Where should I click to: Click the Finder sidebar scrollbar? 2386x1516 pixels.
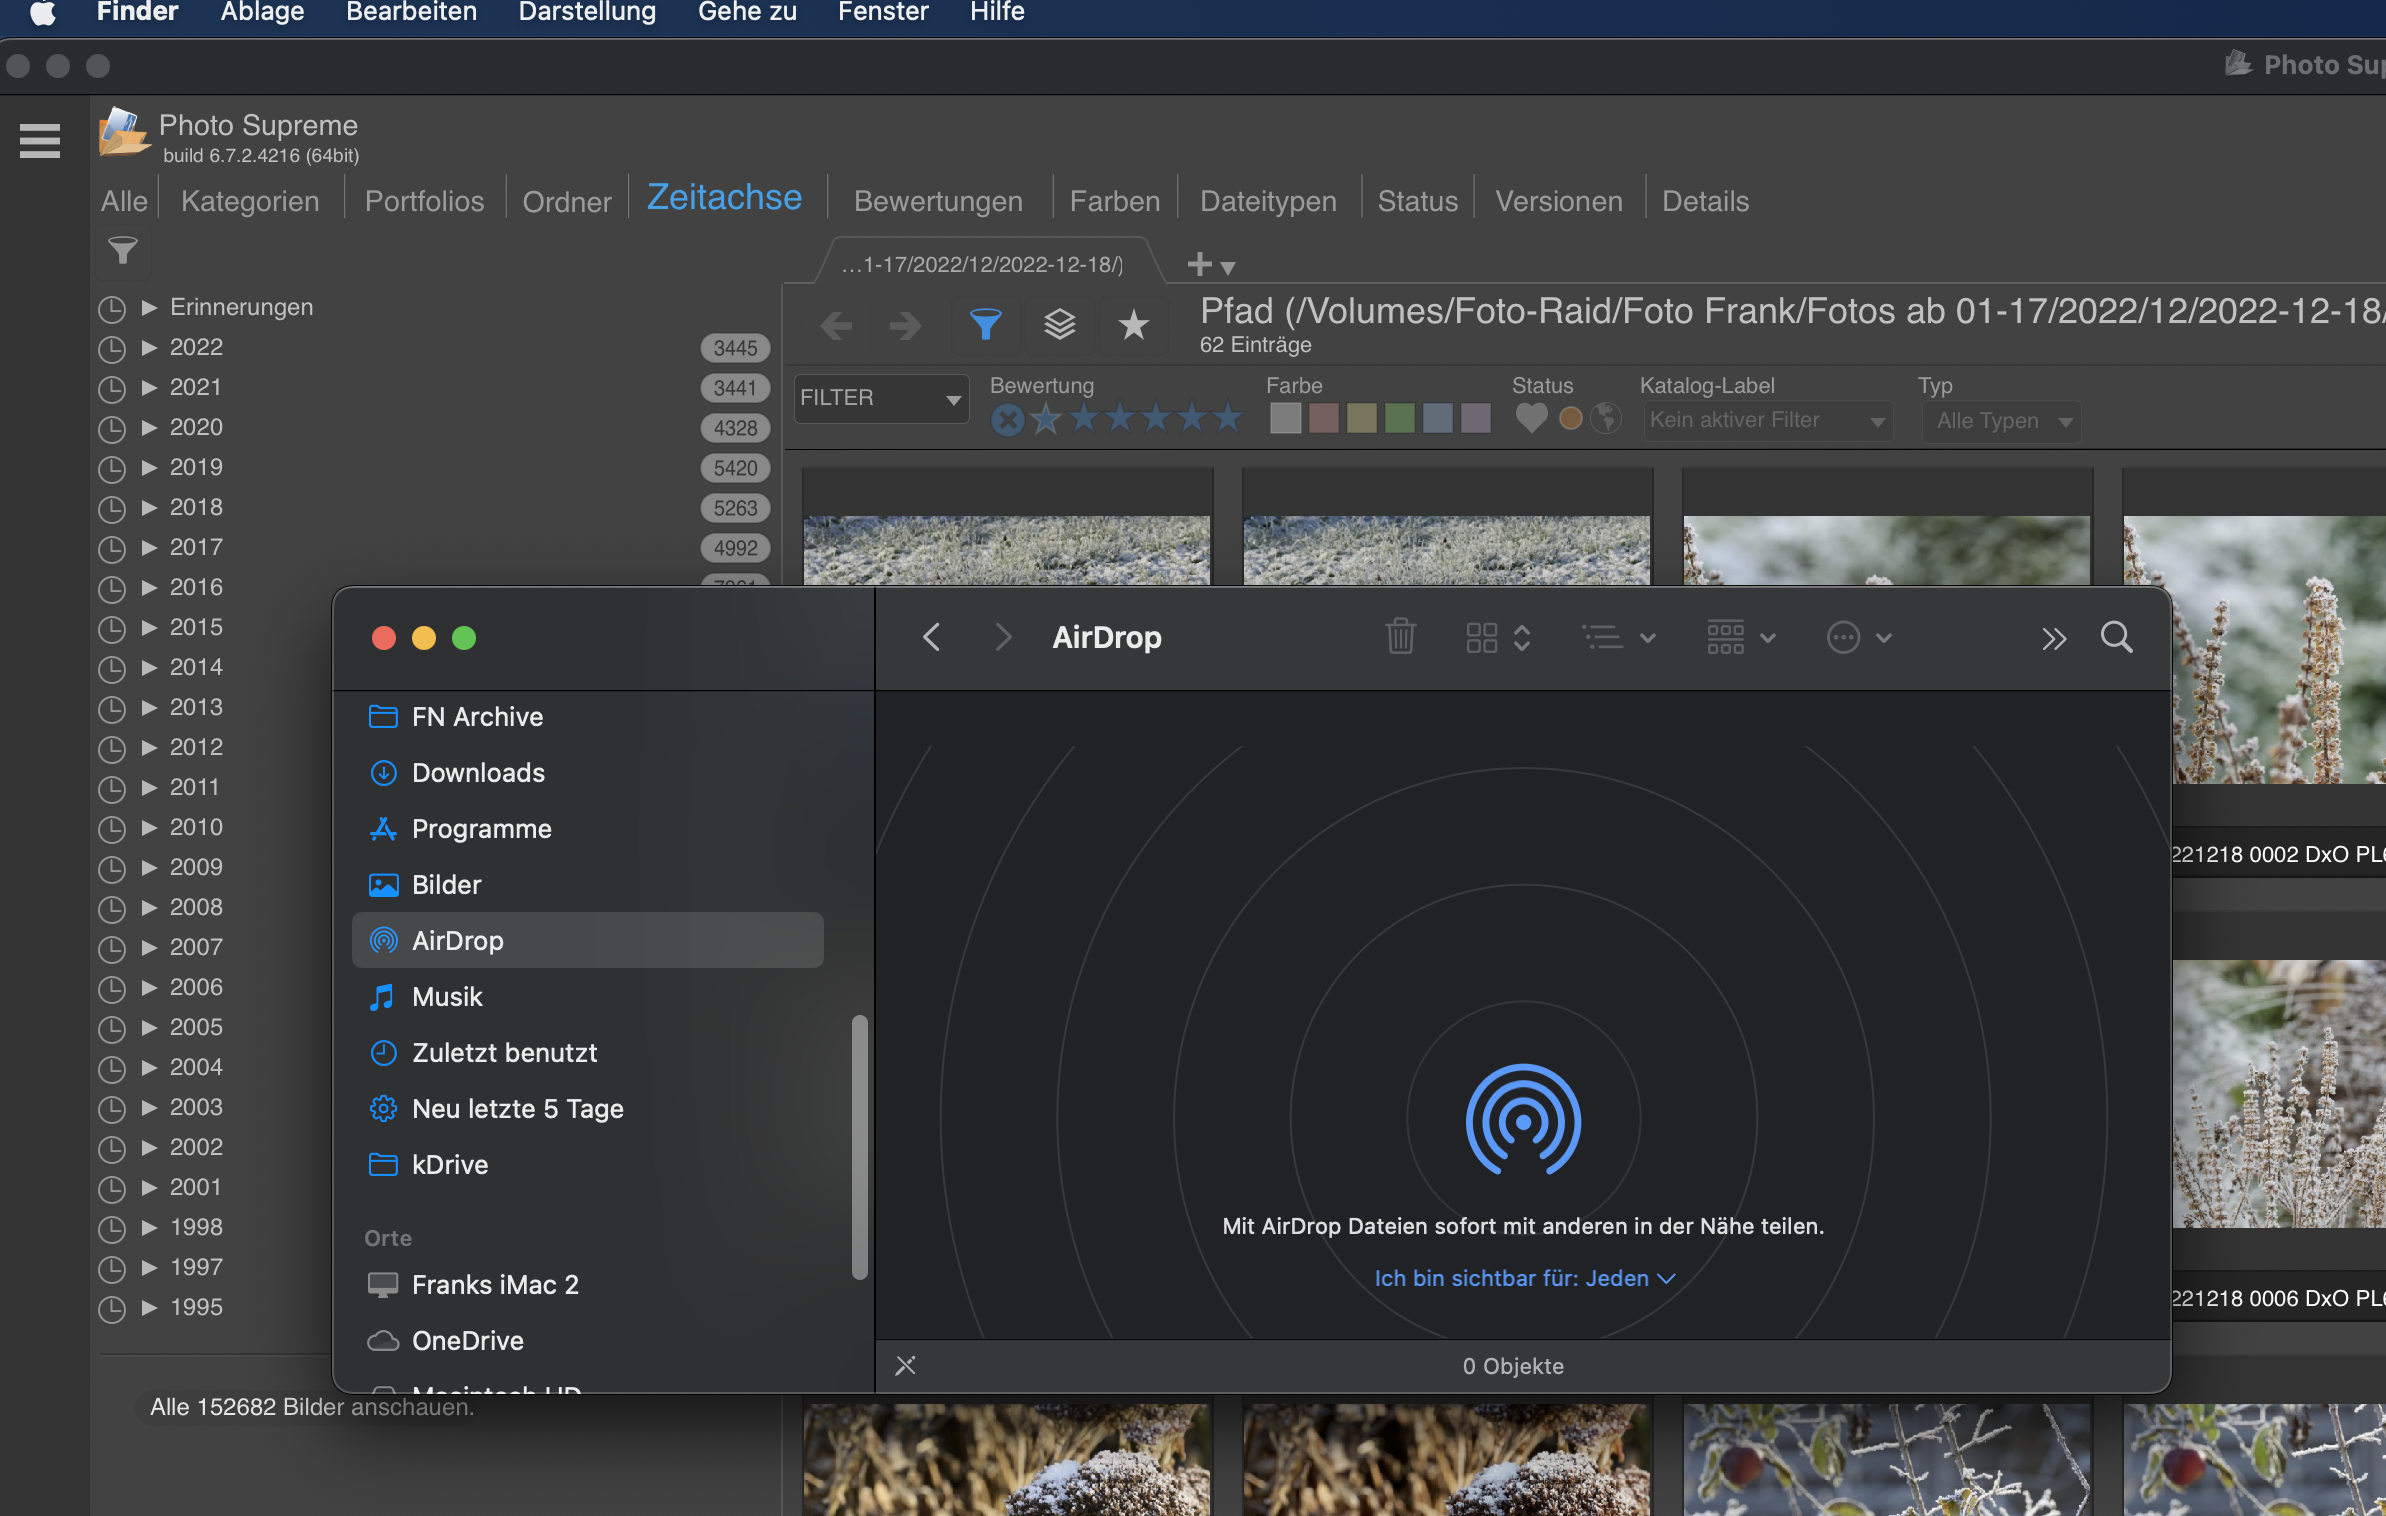859,1147
